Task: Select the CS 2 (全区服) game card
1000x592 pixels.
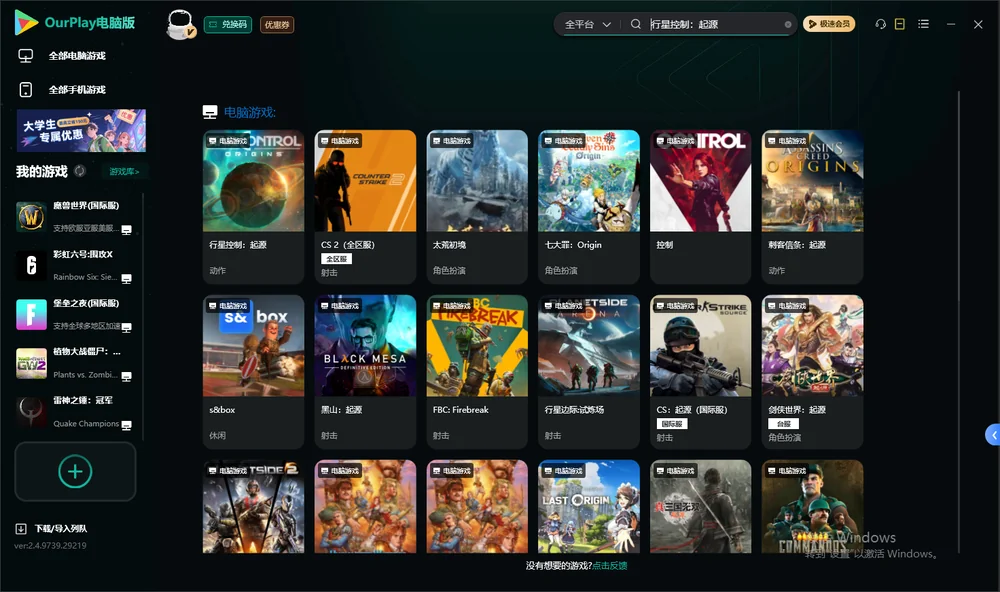Action: 365,207
